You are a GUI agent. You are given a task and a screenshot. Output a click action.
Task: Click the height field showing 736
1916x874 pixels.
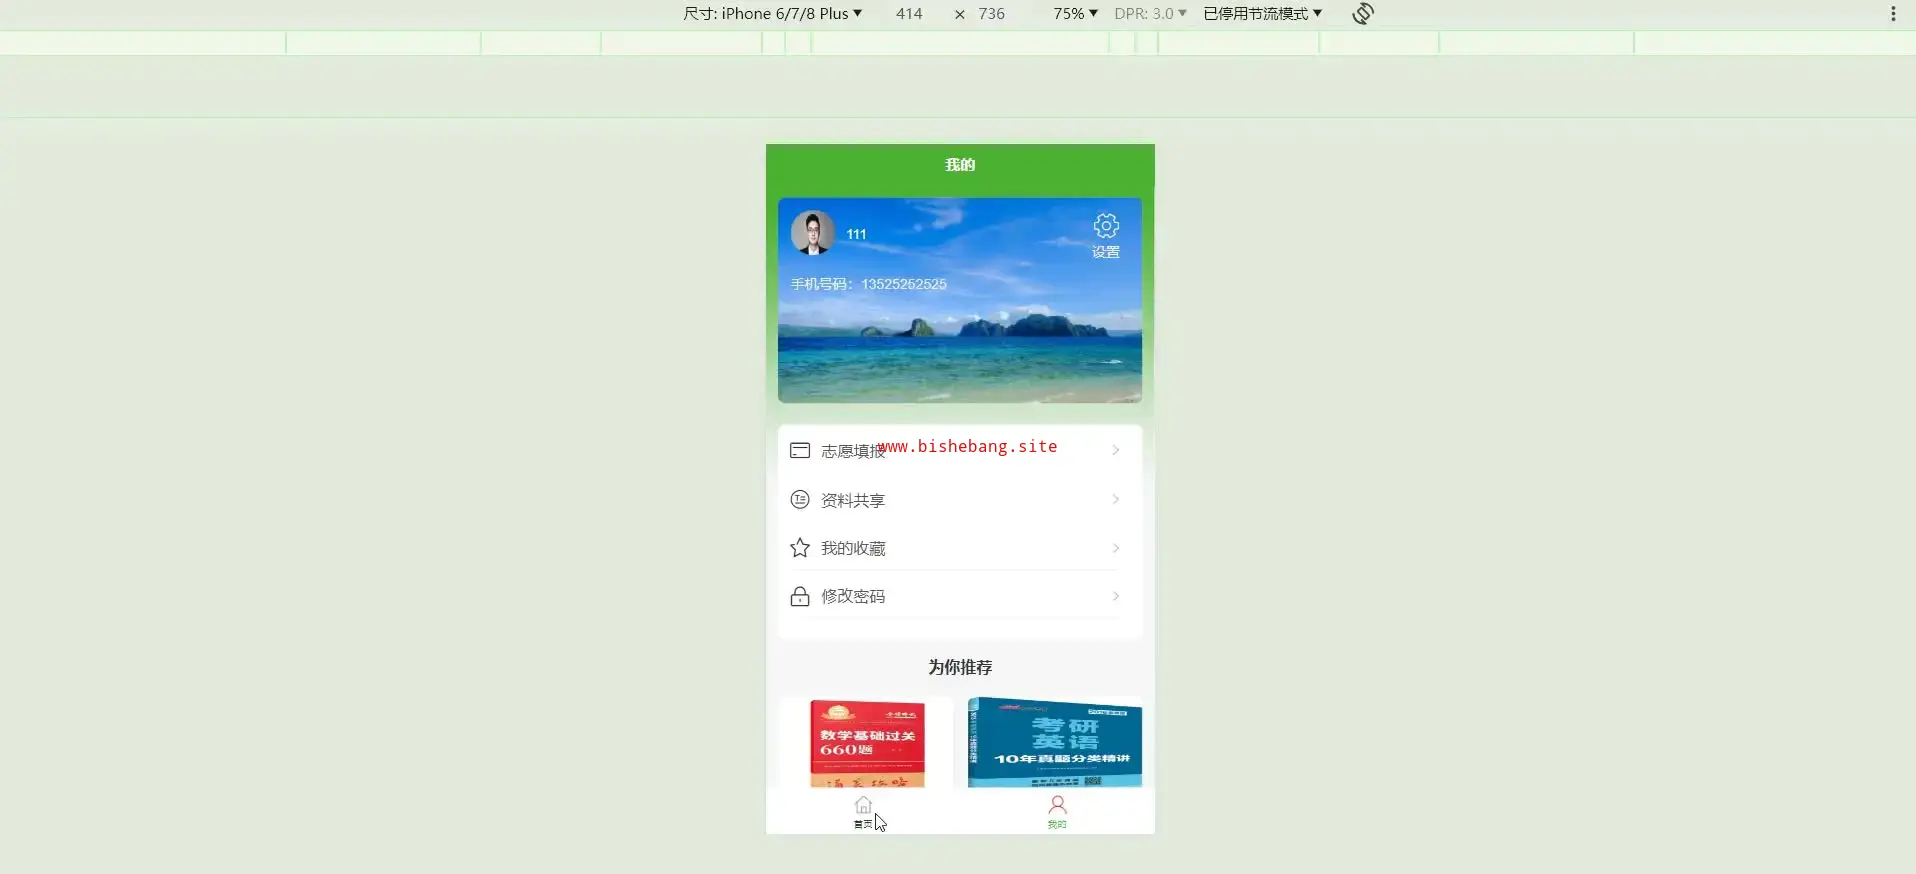coord(991,13)
